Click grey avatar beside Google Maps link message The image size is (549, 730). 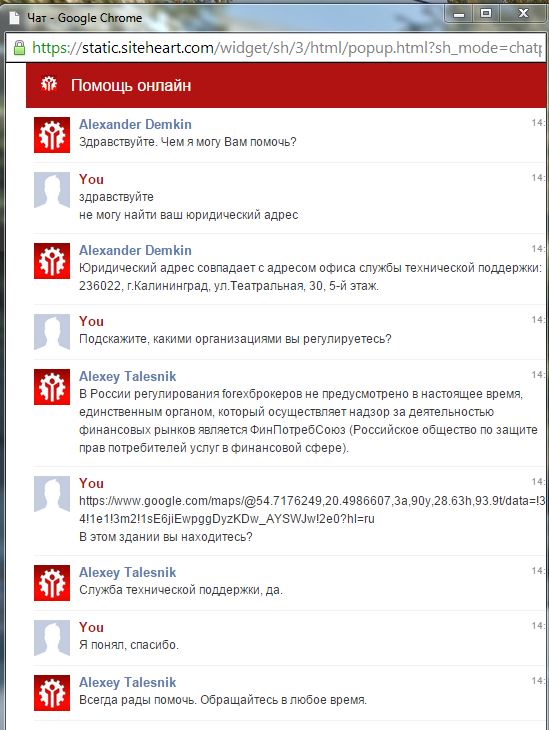click(x=52, y=494)
